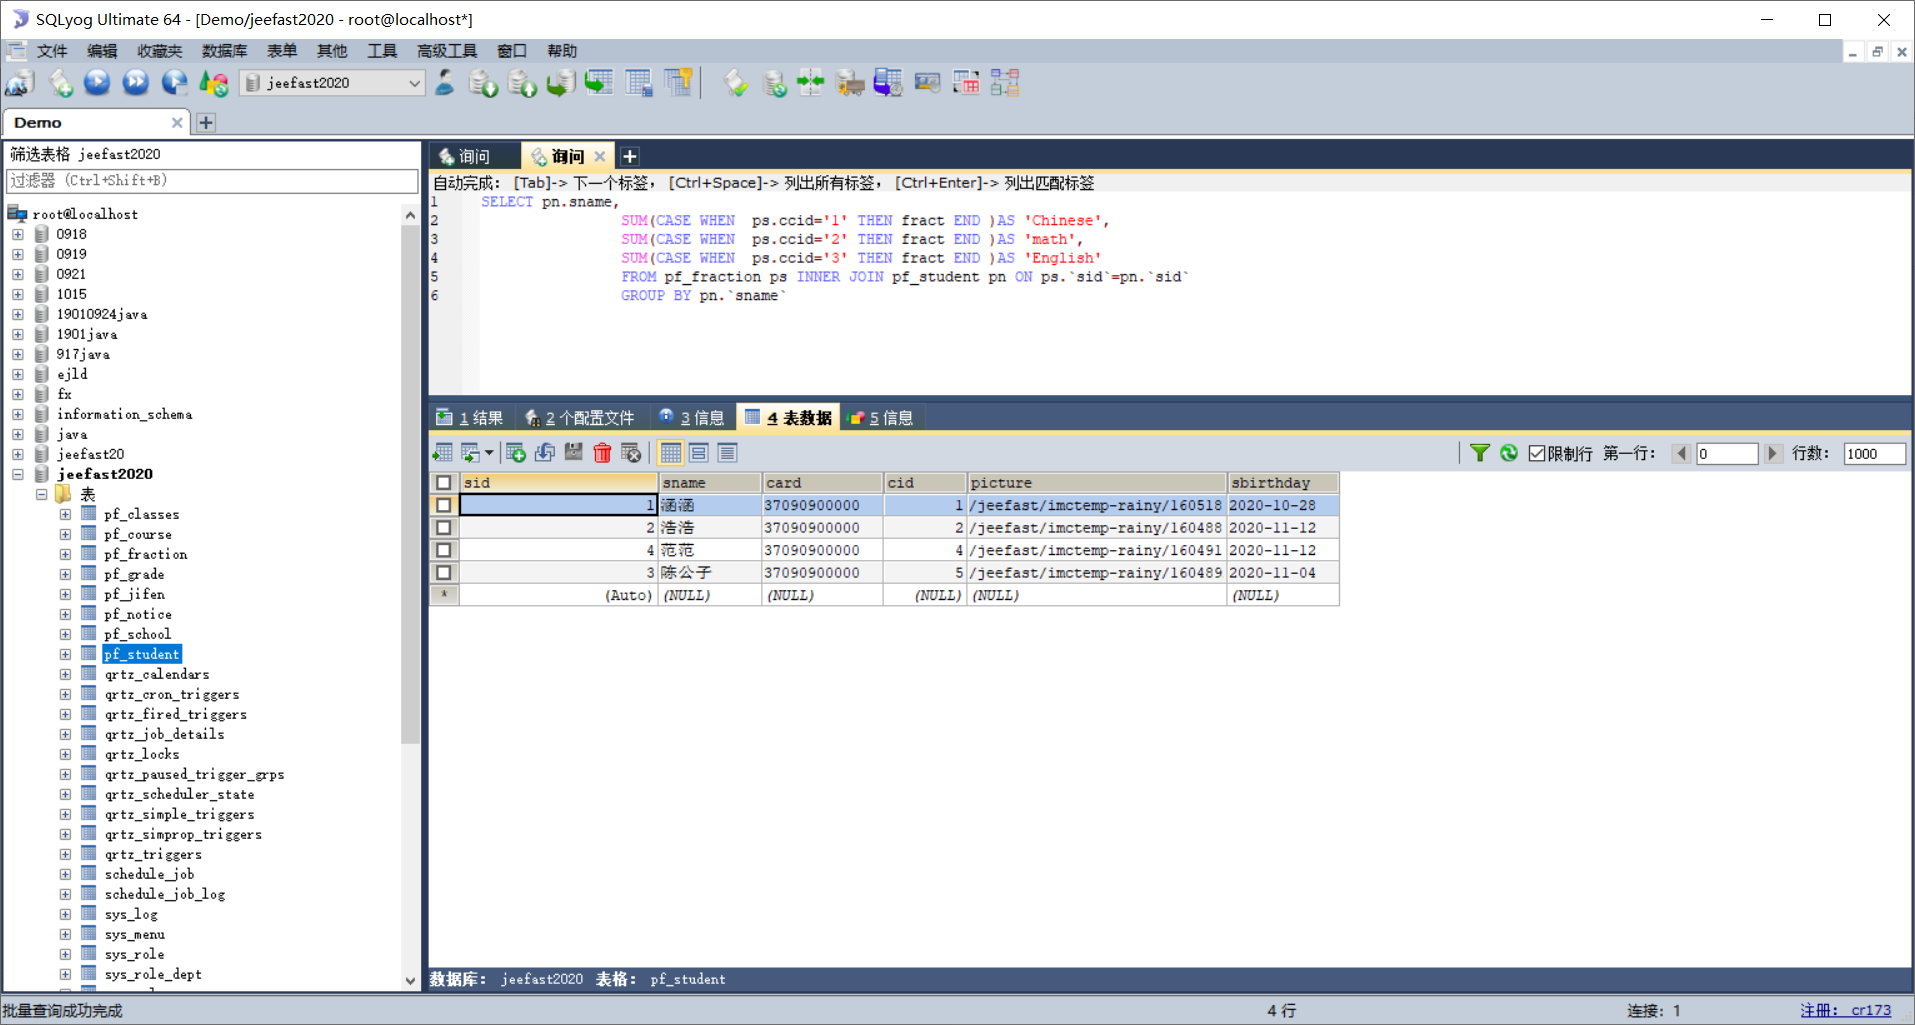1915x1025 pixels.
Task: Open the 文件 menu
Action: tap(51, 51)
